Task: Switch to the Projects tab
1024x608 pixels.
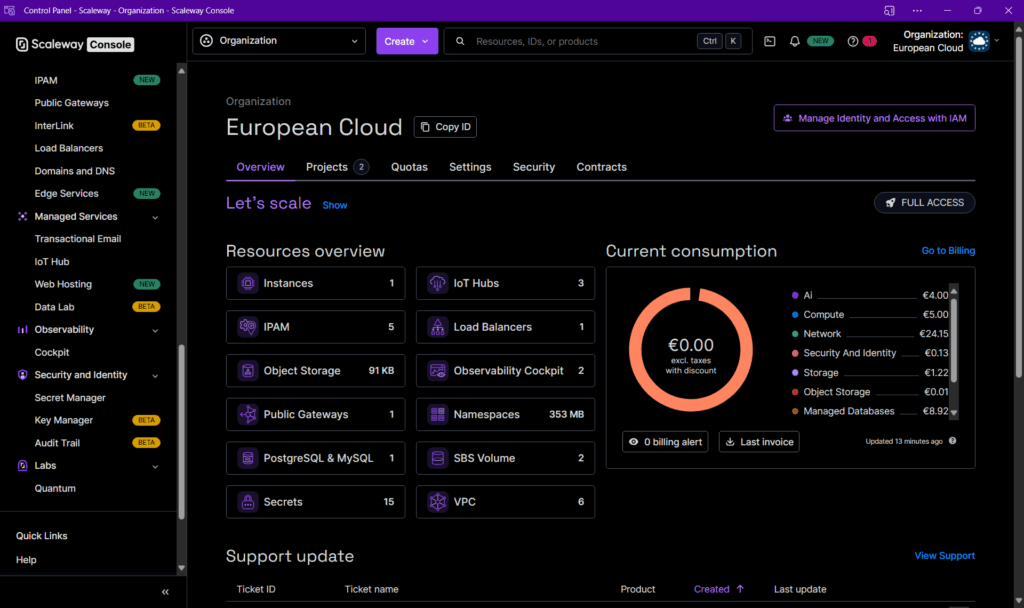Action: pos(337,167)
